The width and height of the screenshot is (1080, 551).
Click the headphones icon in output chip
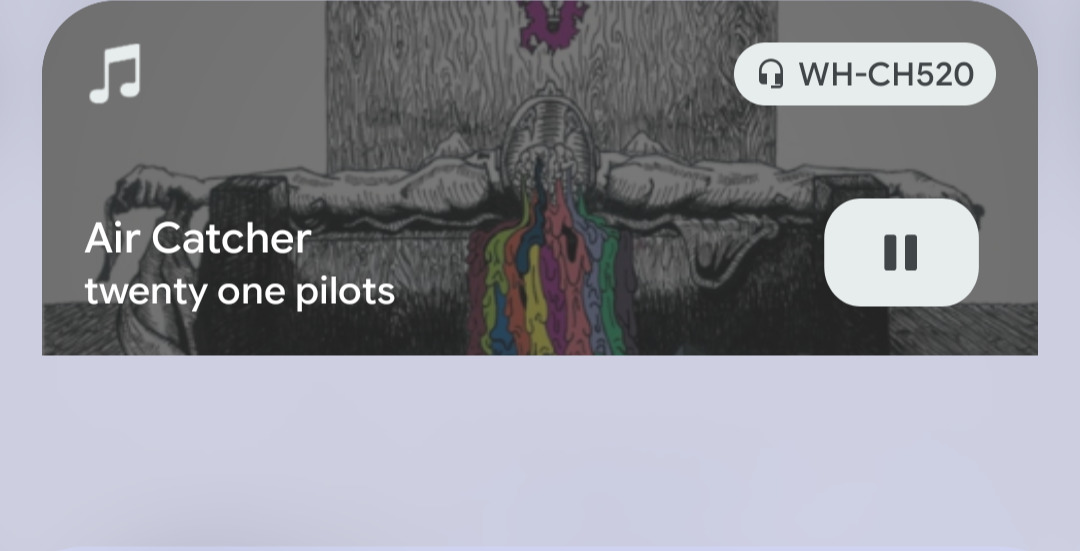click(771, 74)
